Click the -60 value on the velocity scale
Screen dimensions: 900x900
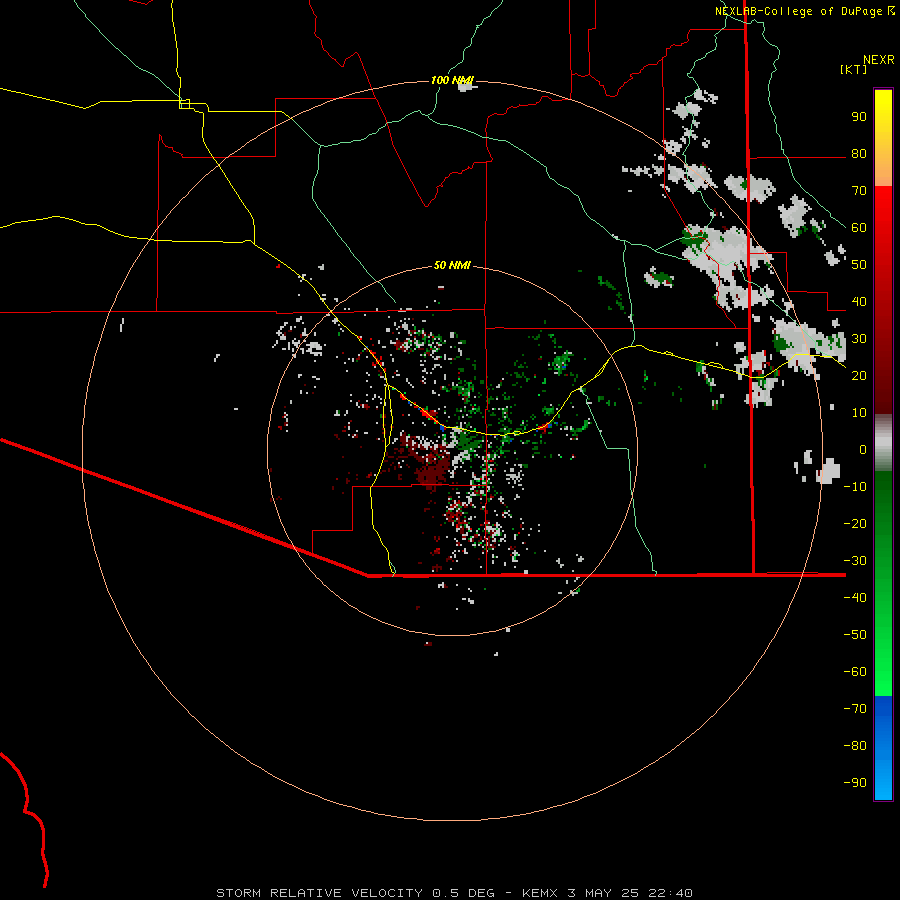pyautogui.click(x=855, y=672)
